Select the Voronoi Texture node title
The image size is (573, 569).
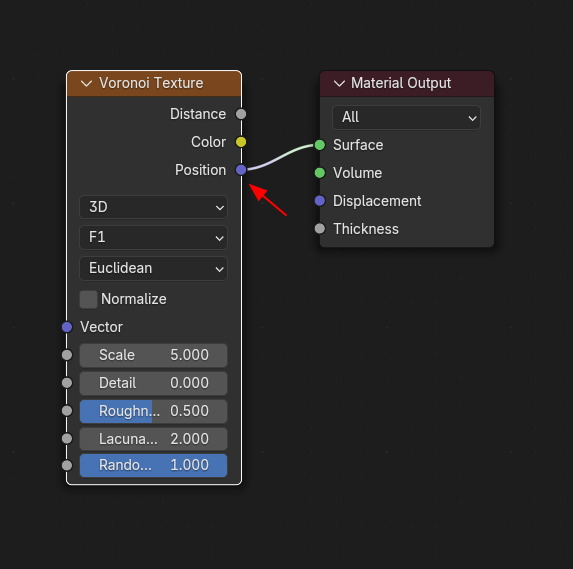(x=151, y=83)
